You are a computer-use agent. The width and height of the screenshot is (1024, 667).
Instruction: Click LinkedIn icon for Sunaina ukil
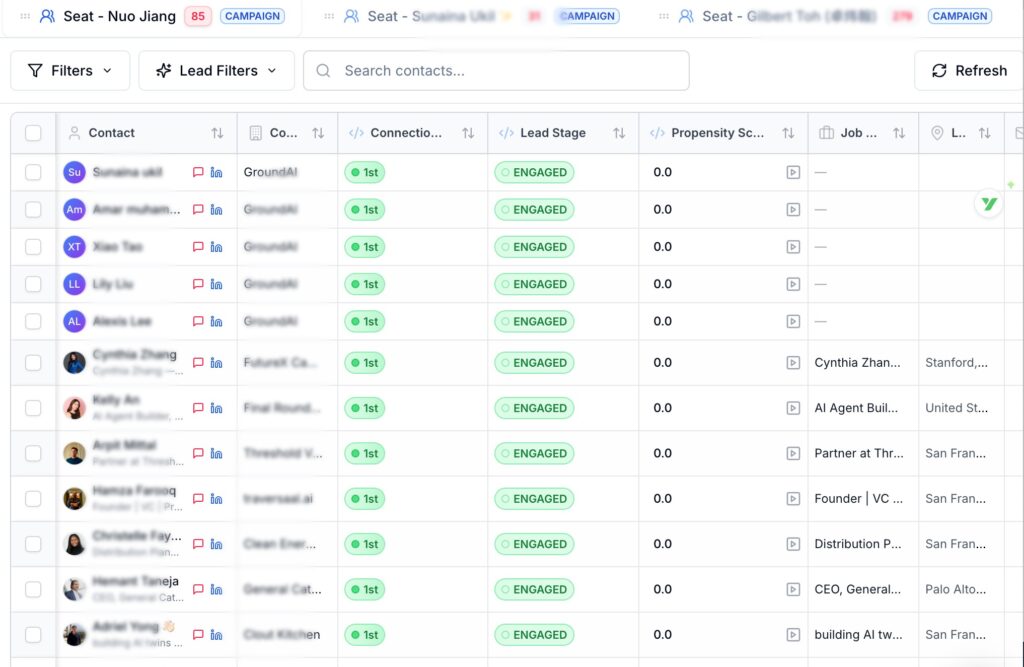point(216,172)
